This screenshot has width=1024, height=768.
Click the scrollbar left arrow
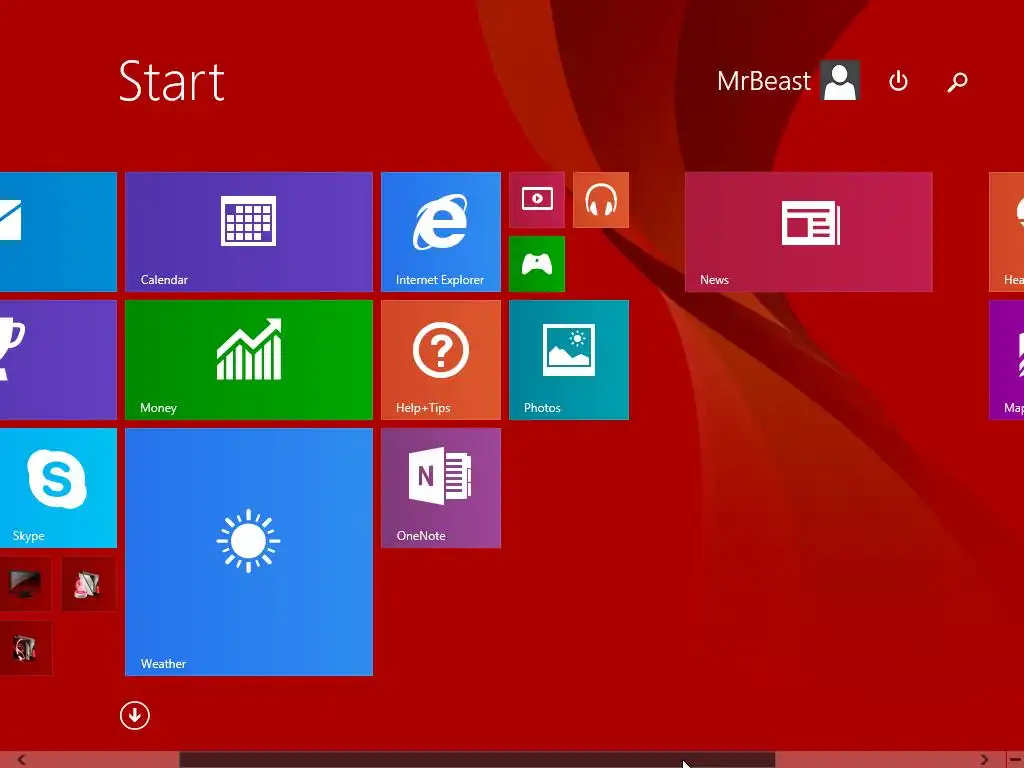pyautogui.click(x=22, y=760)
